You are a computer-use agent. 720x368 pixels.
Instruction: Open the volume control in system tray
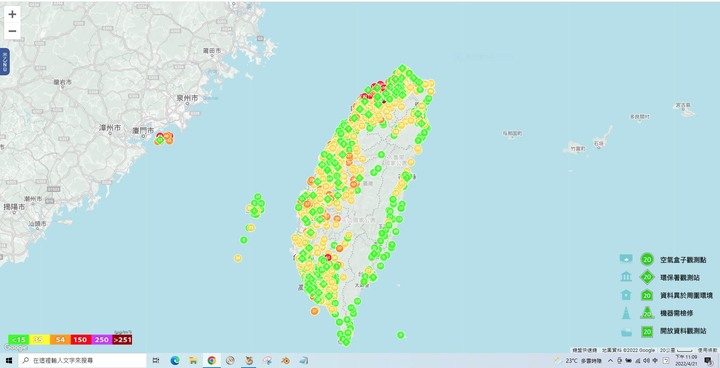647,361
